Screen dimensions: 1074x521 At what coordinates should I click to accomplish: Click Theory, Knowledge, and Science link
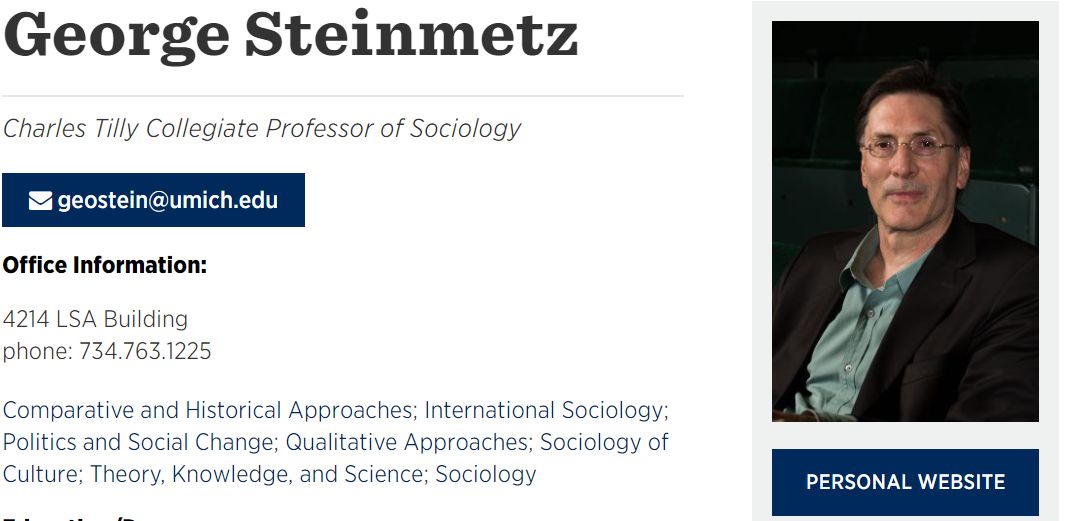coord(257,474)
